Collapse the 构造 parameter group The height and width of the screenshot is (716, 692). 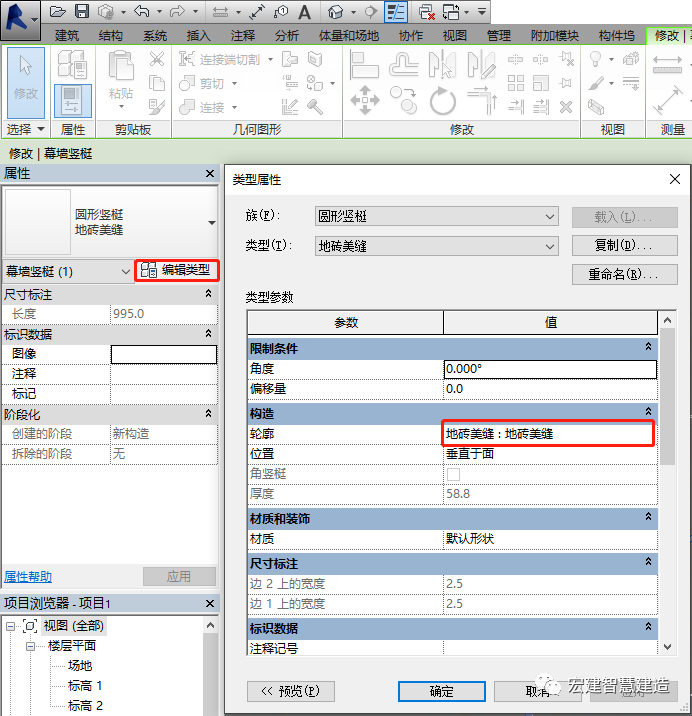648,412
